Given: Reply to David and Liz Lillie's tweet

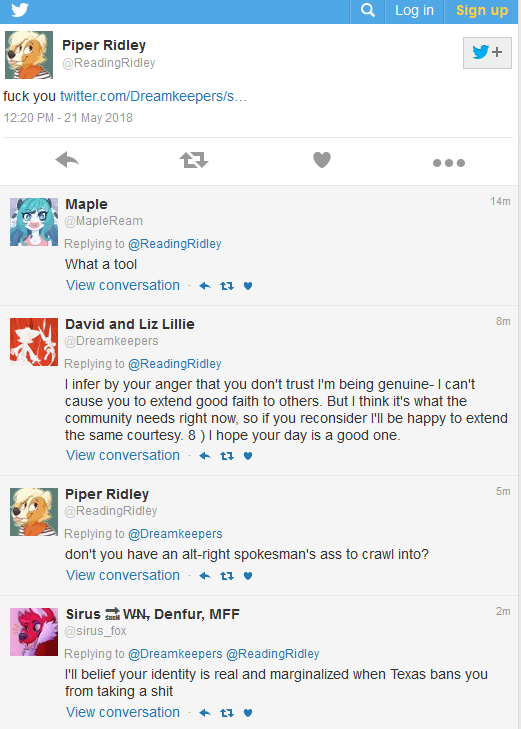Looking at the screenshot, I should [205, 456].
